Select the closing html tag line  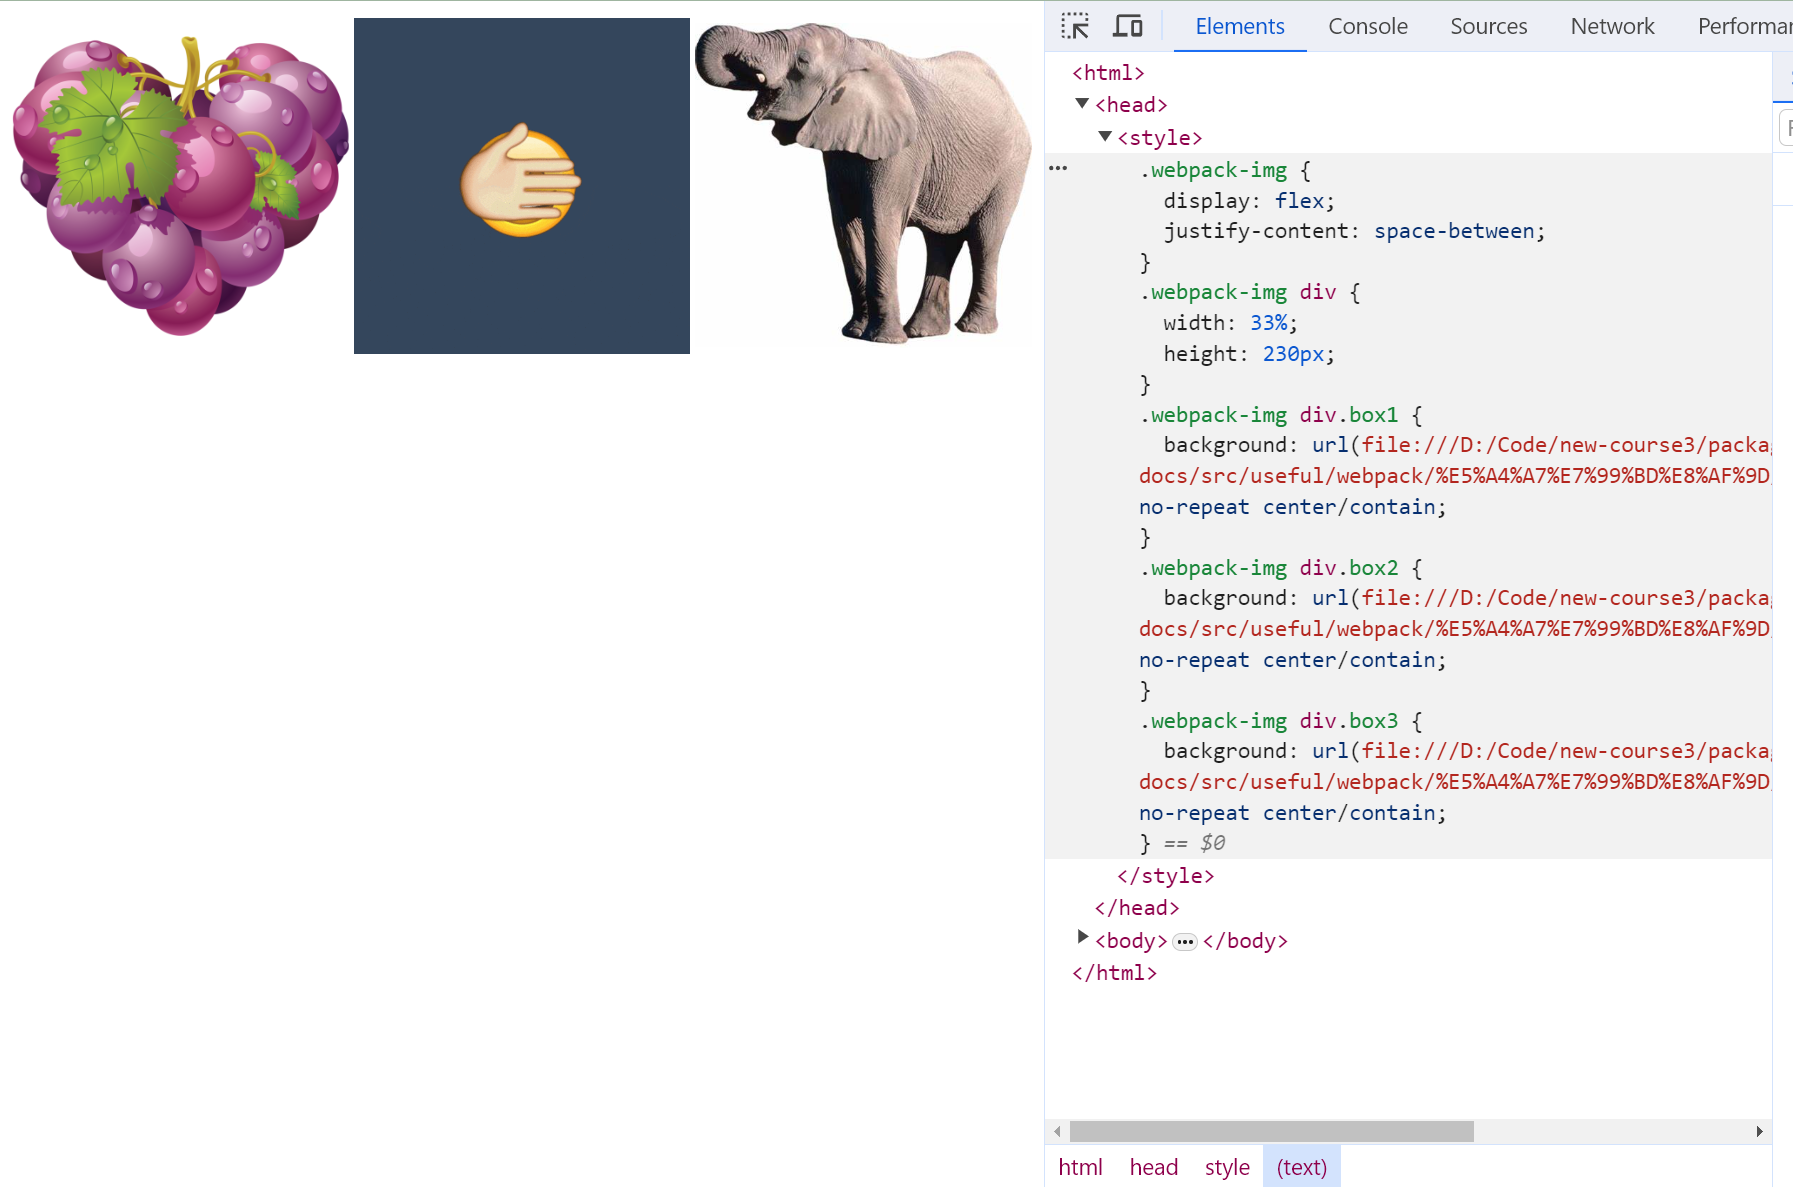(x=1114, y=973)
